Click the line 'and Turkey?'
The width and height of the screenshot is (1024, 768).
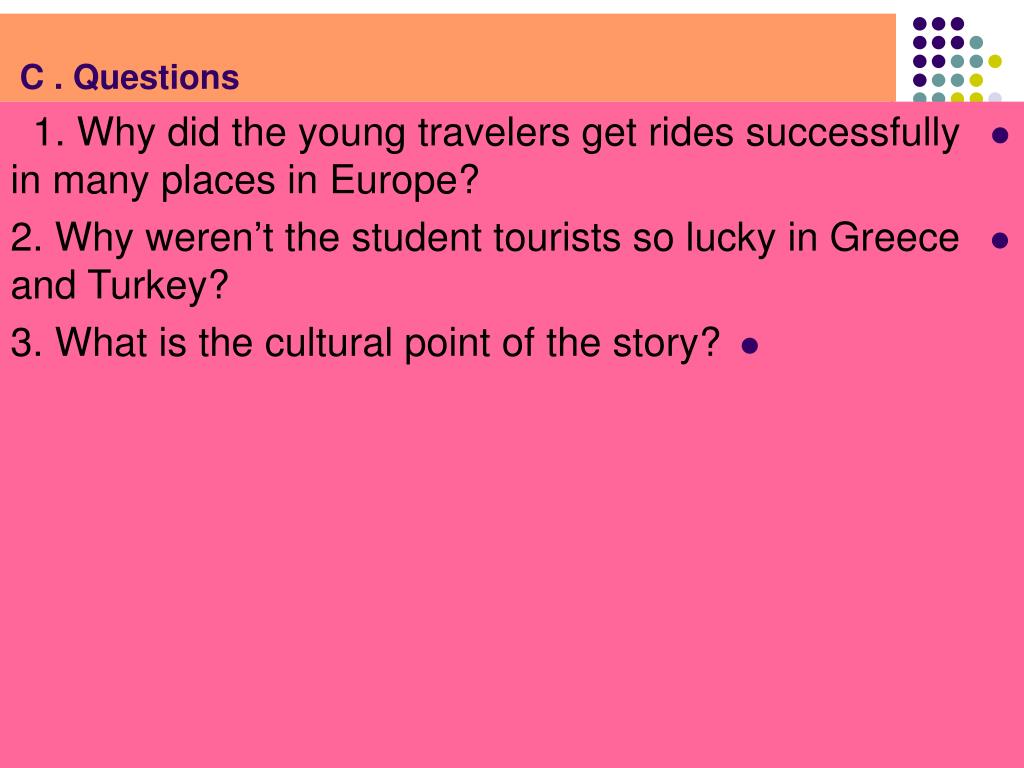[120, 285]
